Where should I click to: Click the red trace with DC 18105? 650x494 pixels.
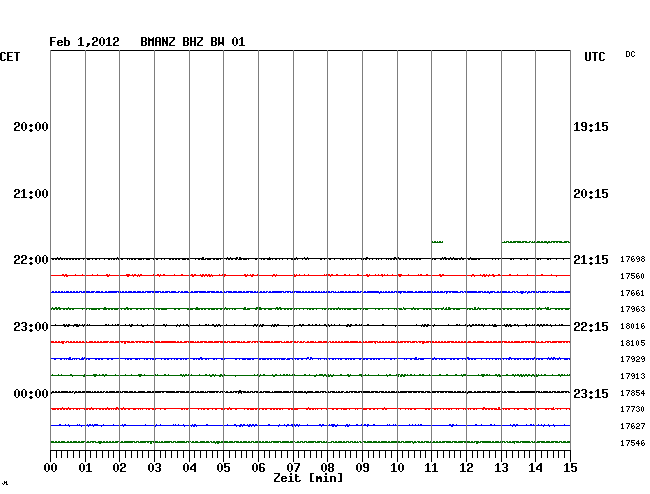[310, 342]
